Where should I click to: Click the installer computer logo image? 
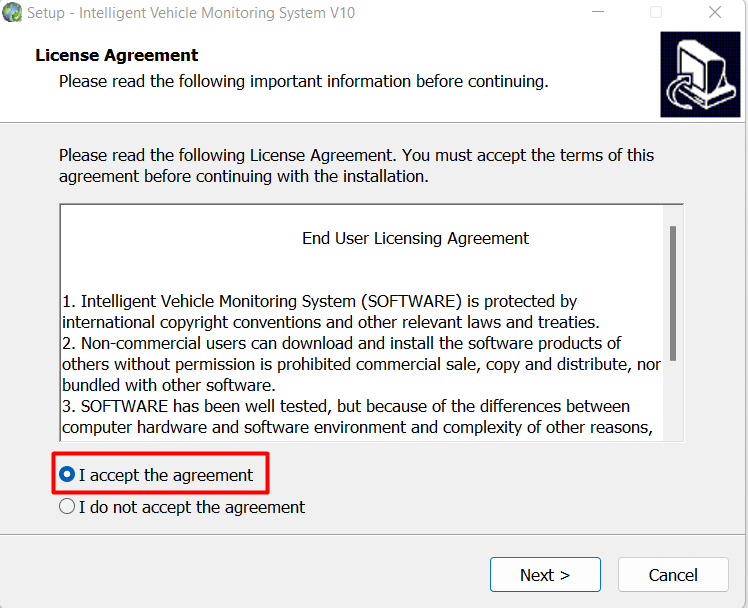coord(699,75)
